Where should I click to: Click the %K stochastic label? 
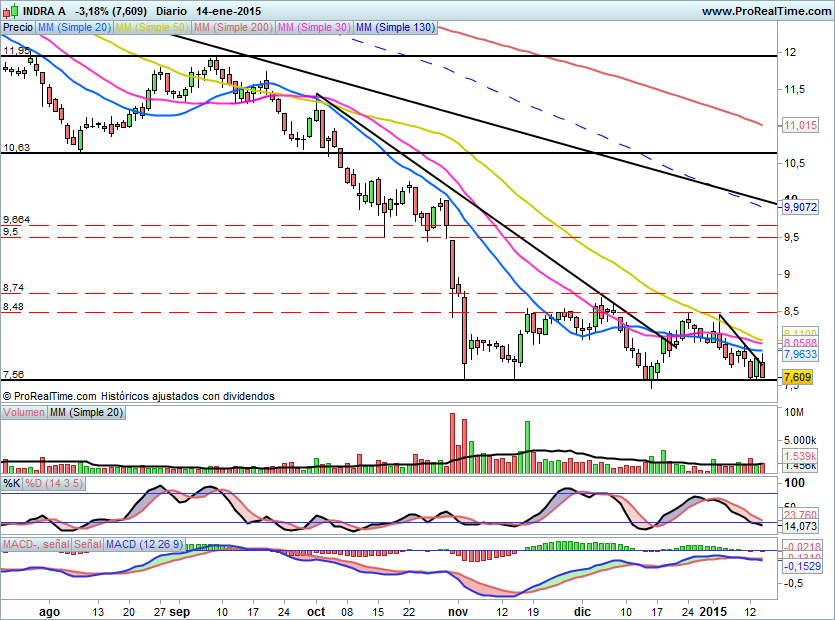pos(12,484)
